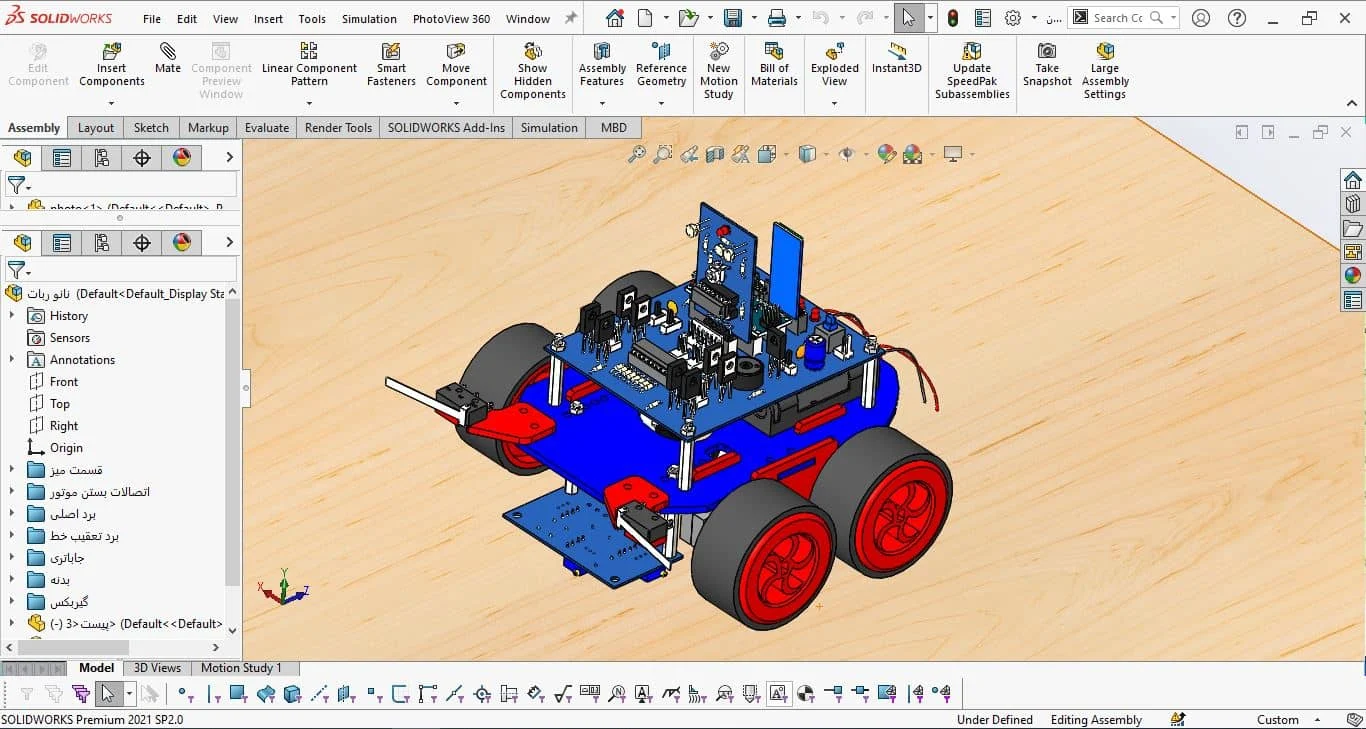Activate the Move Component tool
The width and height of the screenshot is (1366, 729).
[x=456, y=65]
